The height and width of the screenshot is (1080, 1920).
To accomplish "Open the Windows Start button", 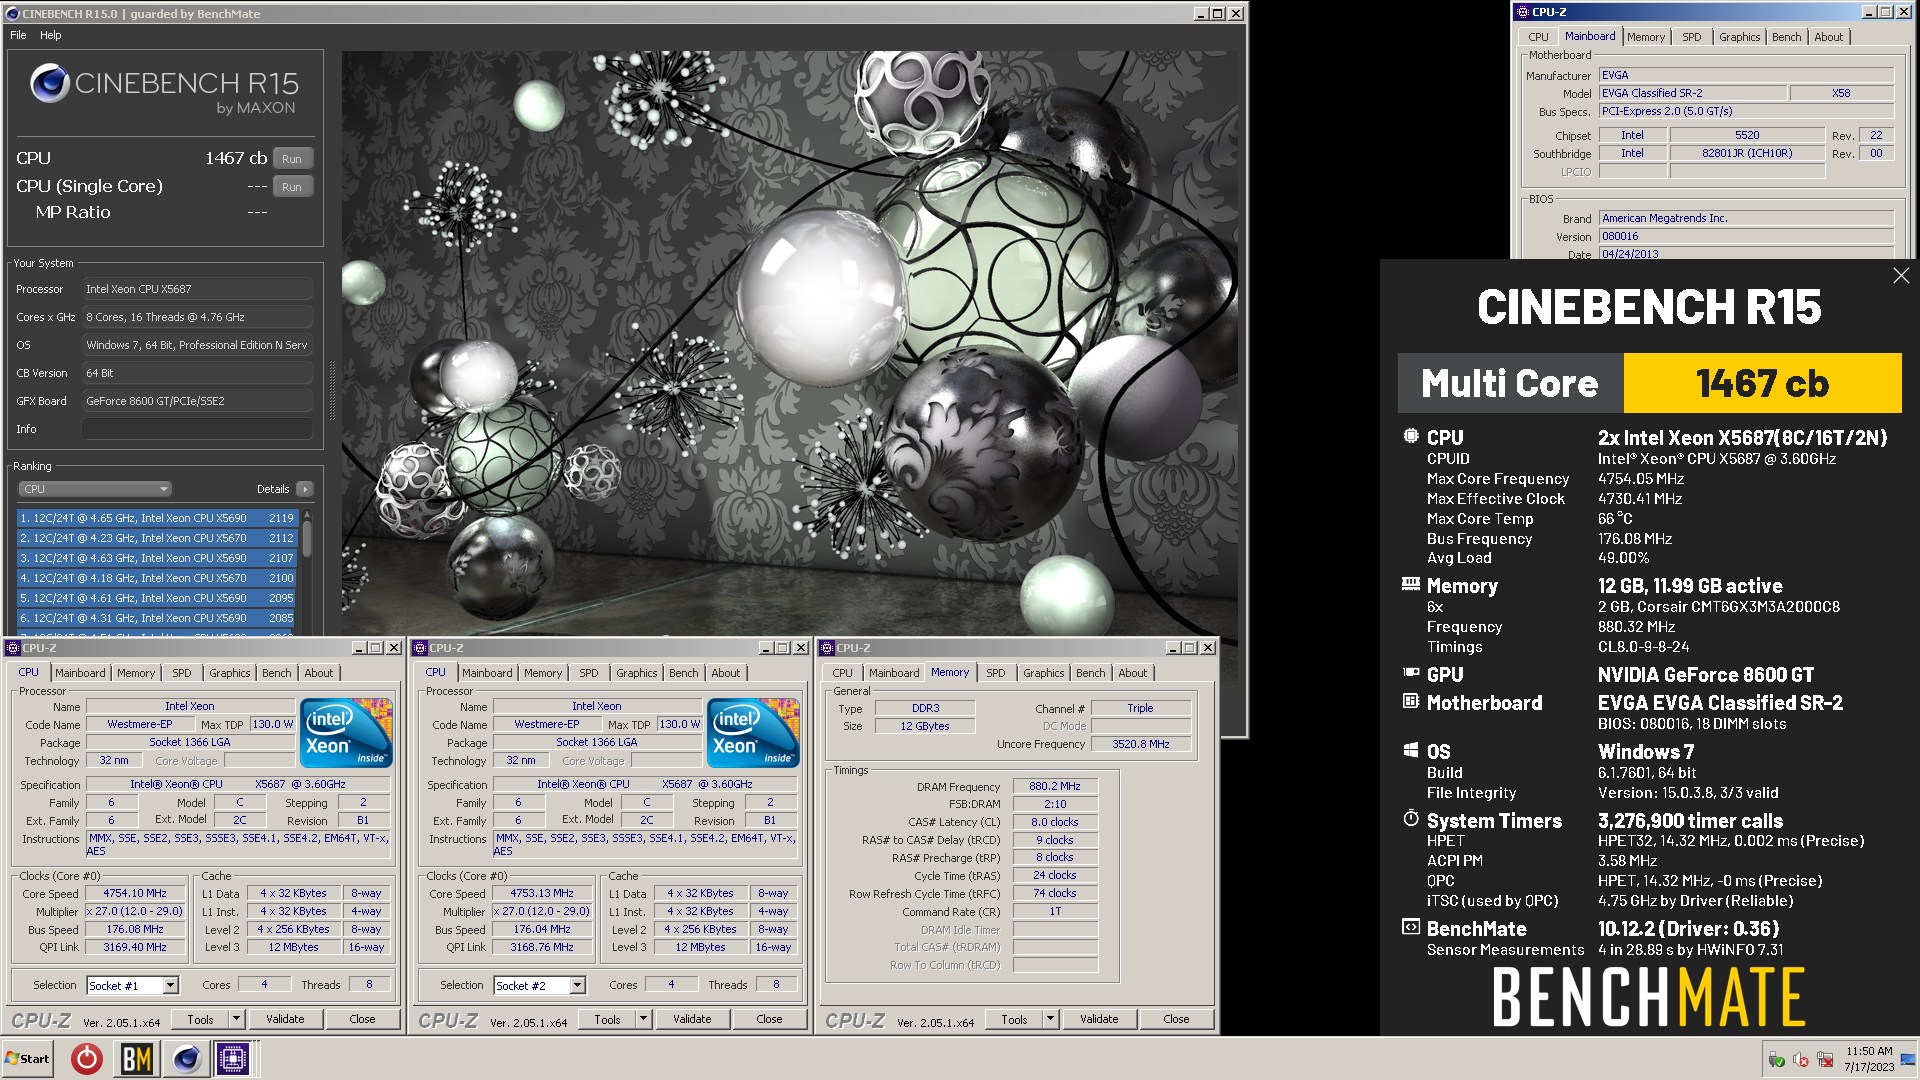I will (28, 1058).
